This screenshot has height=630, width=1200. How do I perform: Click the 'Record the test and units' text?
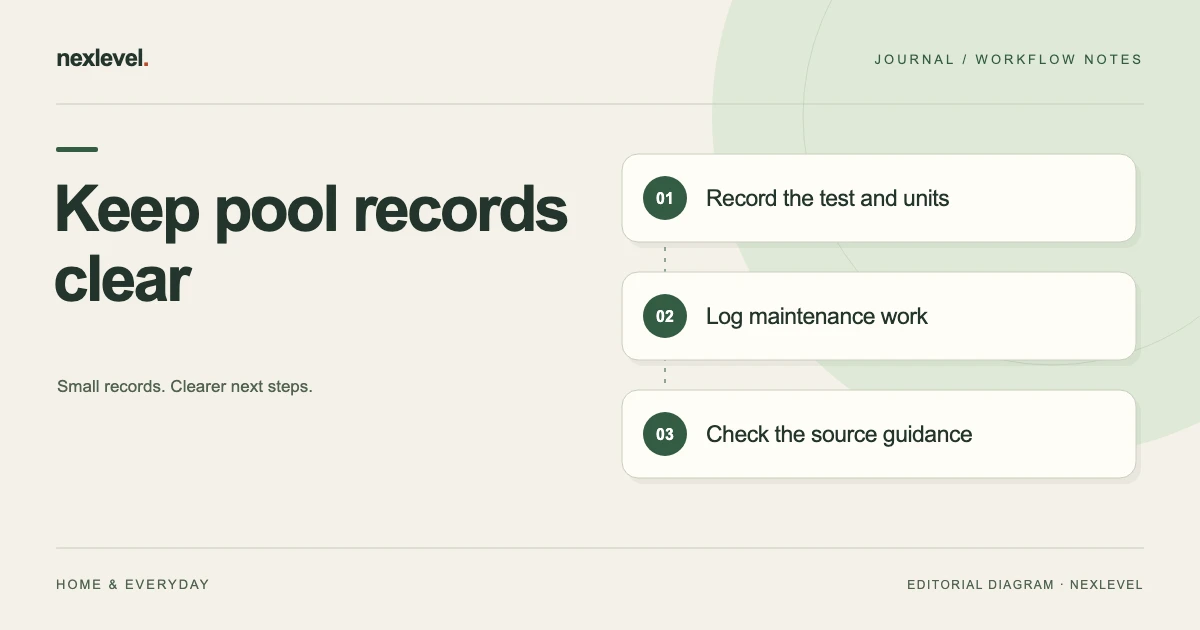[x=827, y=198]
